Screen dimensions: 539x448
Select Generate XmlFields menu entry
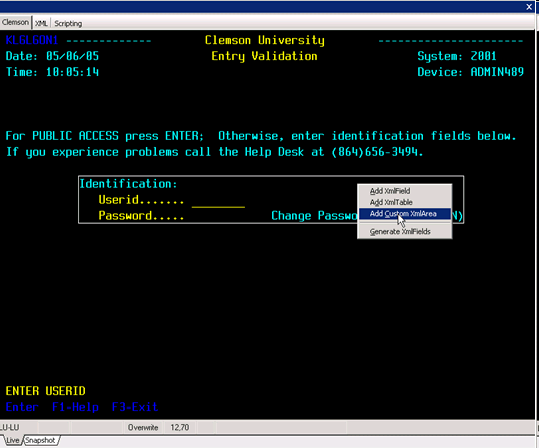coord(405,231)
